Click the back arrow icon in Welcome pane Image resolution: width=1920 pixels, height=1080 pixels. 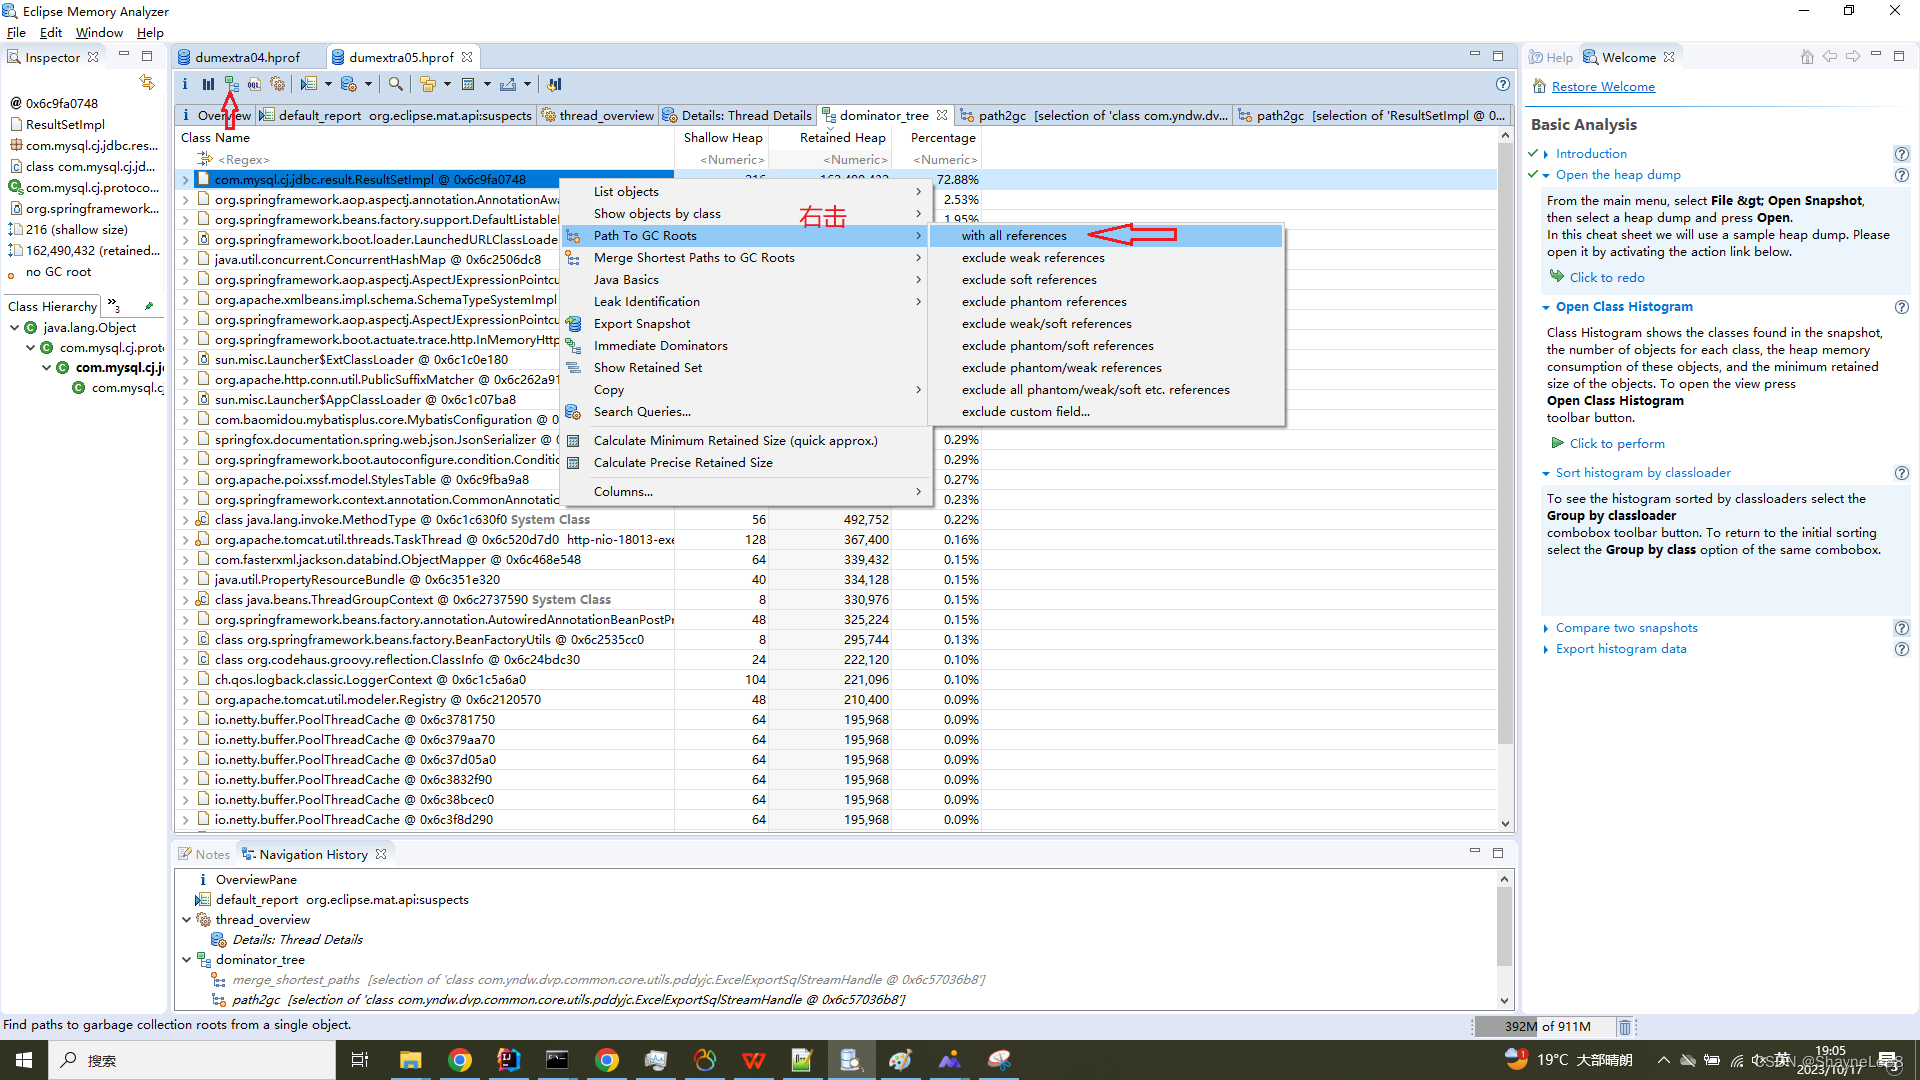click(x=1830, y=57)
